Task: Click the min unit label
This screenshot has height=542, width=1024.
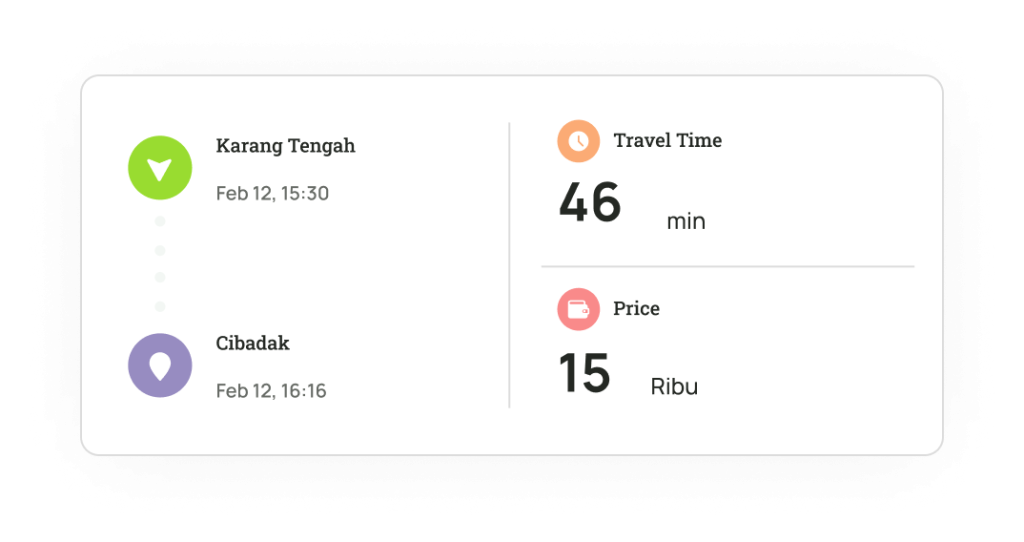Action: (x=686, y=221)
